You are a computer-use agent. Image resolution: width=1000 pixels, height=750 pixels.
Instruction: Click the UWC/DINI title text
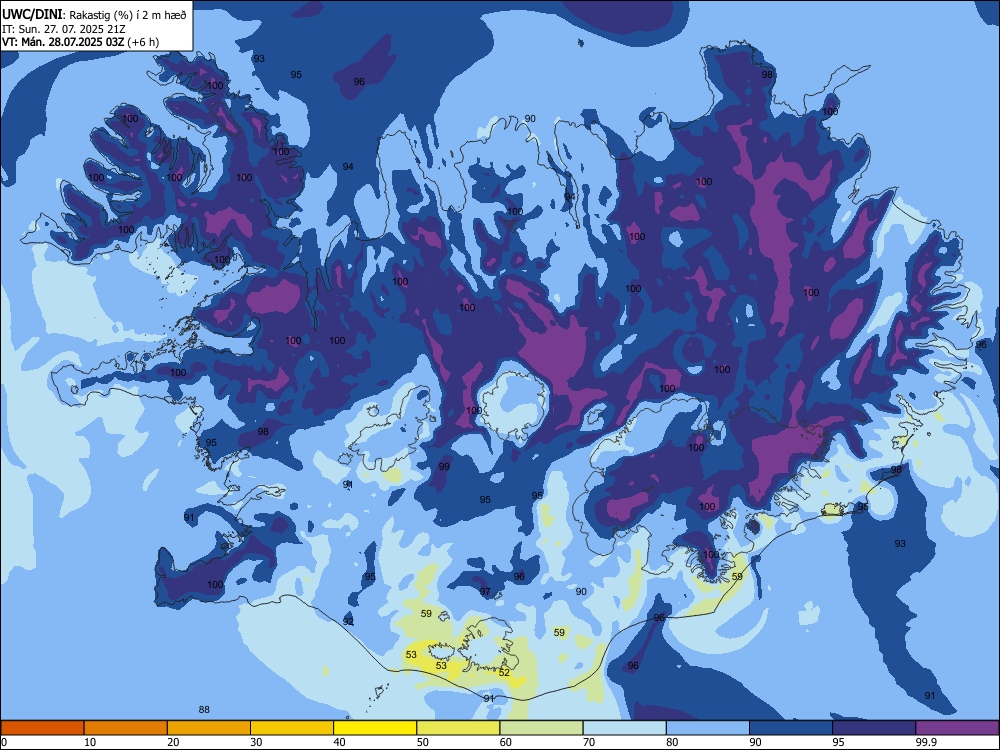[32, 15]
